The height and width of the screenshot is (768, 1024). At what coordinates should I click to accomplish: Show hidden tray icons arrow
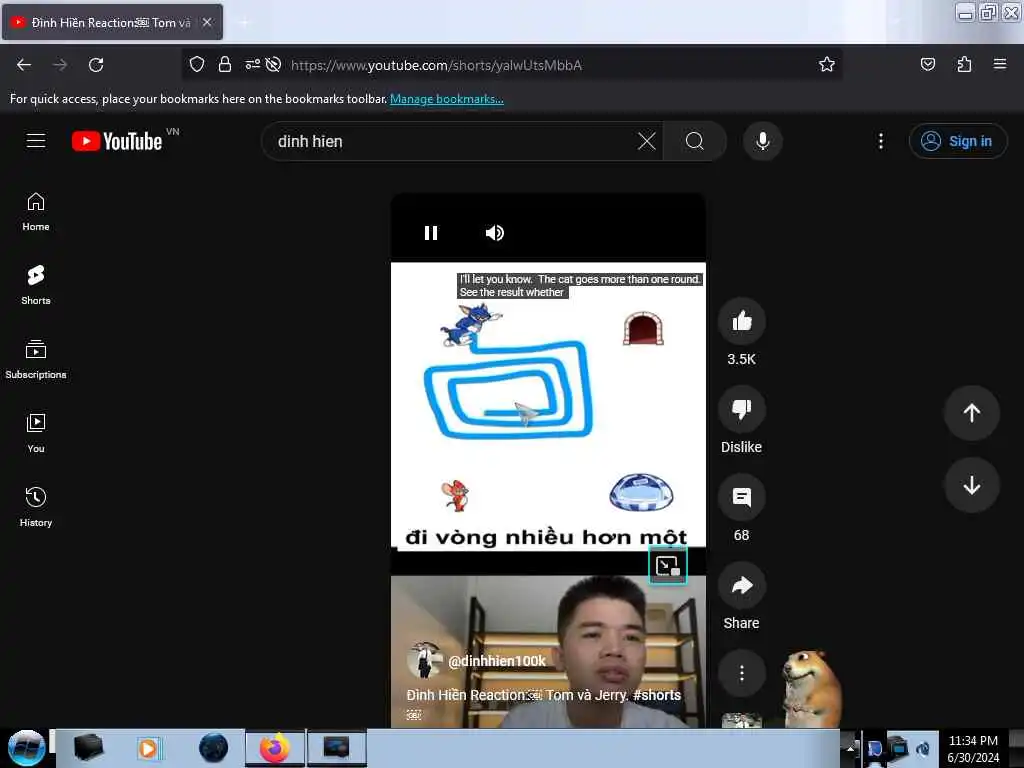(x=850, y=749)
